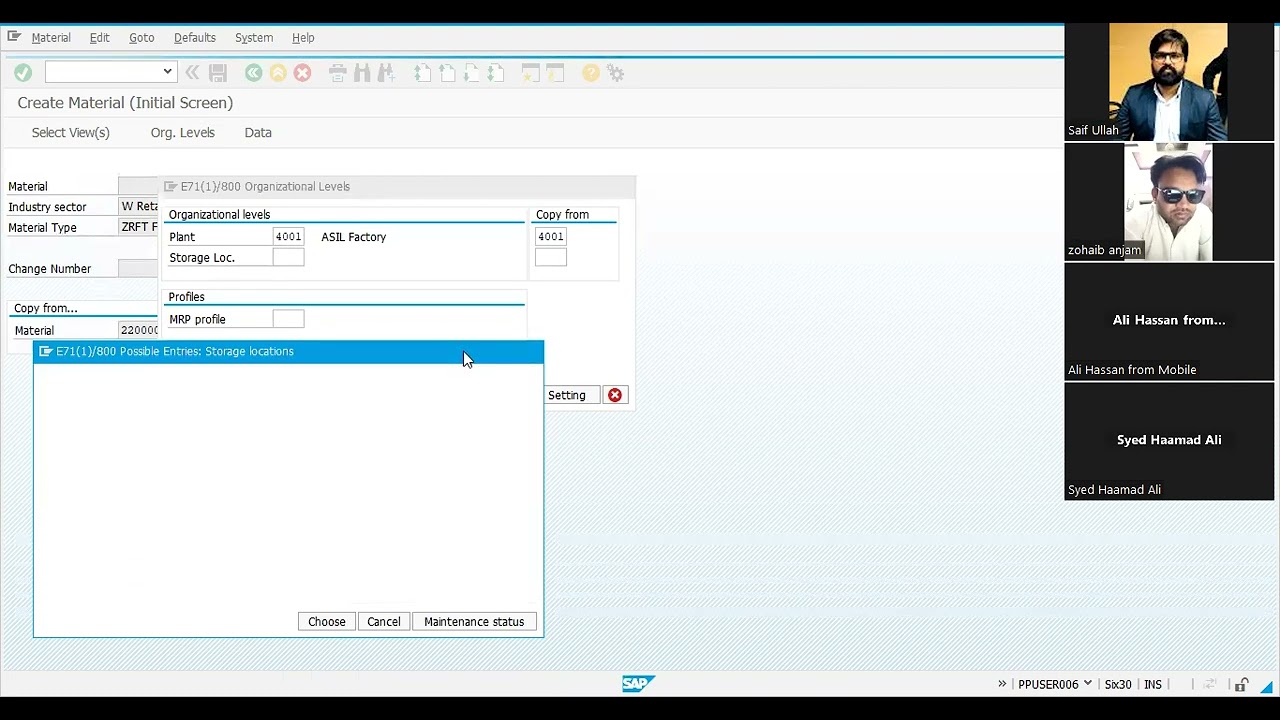Open the Edit menu
Image resolution: width=1280 pixels, height=720 pixels.
(99, 38)
